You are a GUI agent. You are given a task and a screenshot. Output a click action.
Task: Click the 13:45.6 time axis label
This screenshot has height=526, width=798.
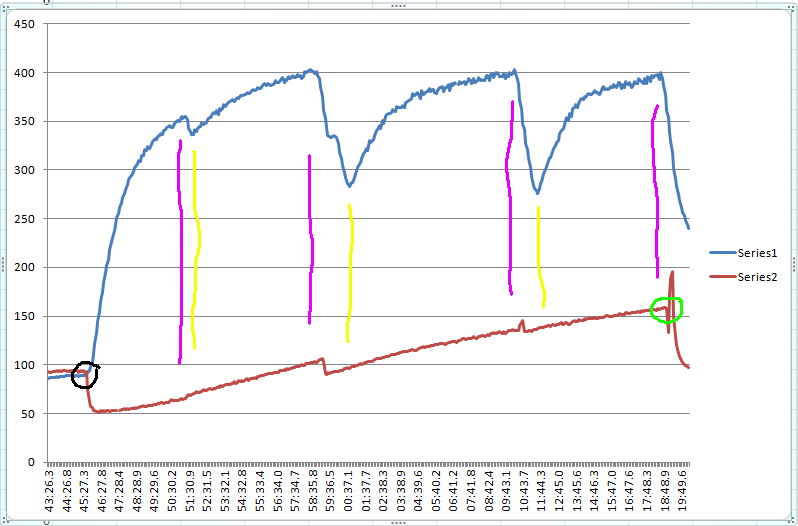click(x=577, y=490)
